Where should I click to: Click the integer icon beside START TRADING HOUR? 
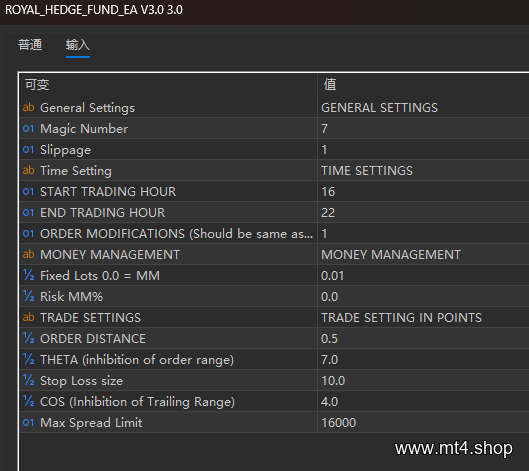click(29, 192)
